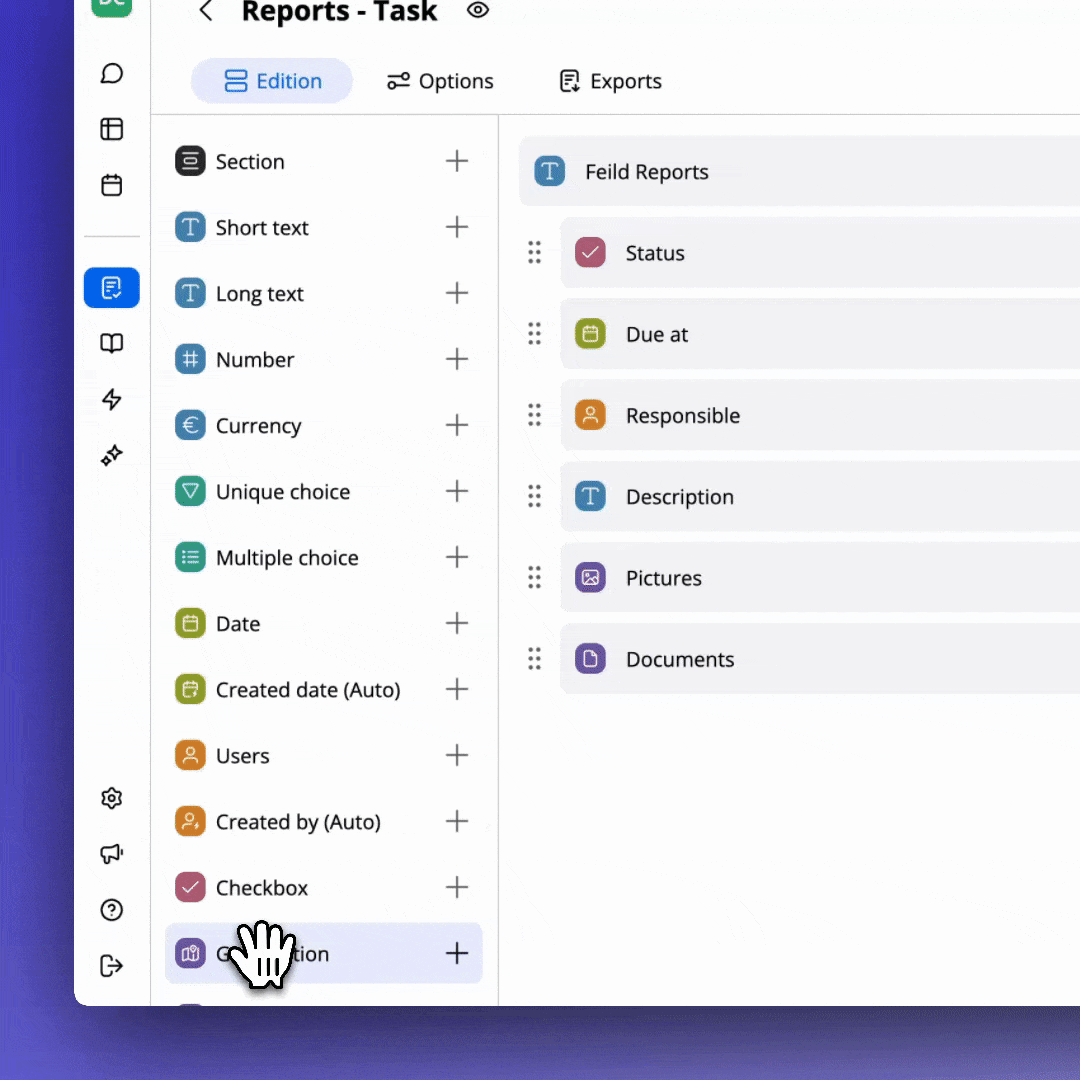Click the automations lightning bolt icon

pyautogui.click(x=111, y=399)
